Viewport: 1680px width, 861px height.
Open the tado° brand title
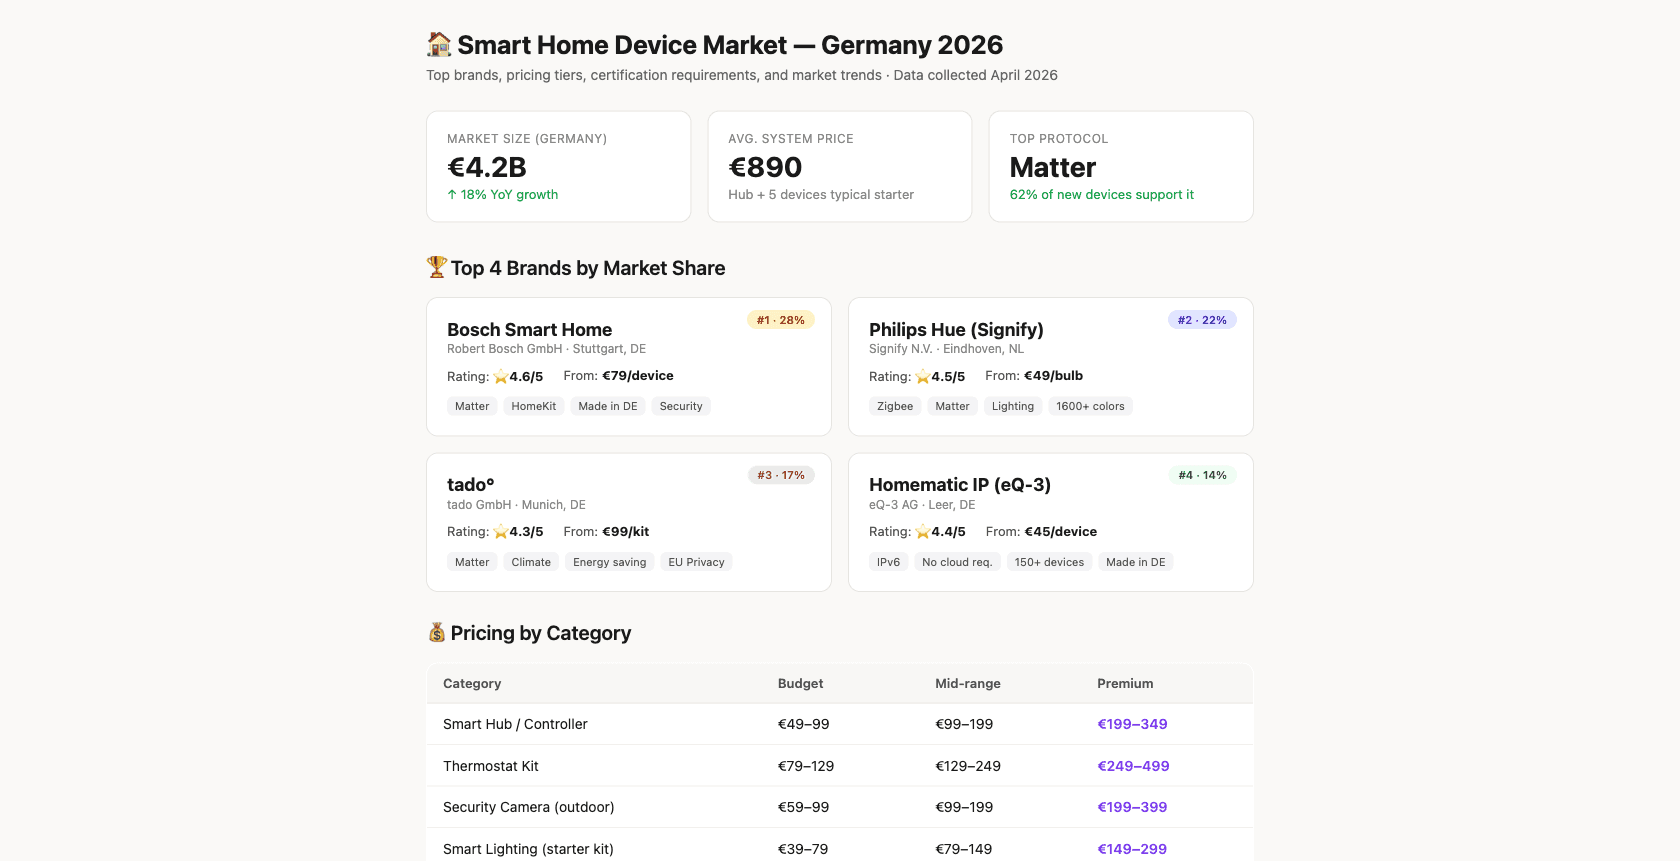pos(471,485)
